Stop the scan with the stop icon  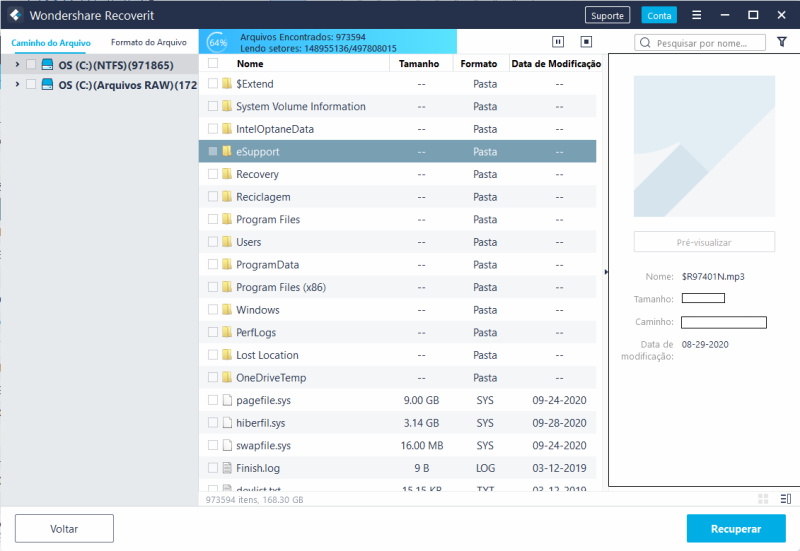(586, 42)
